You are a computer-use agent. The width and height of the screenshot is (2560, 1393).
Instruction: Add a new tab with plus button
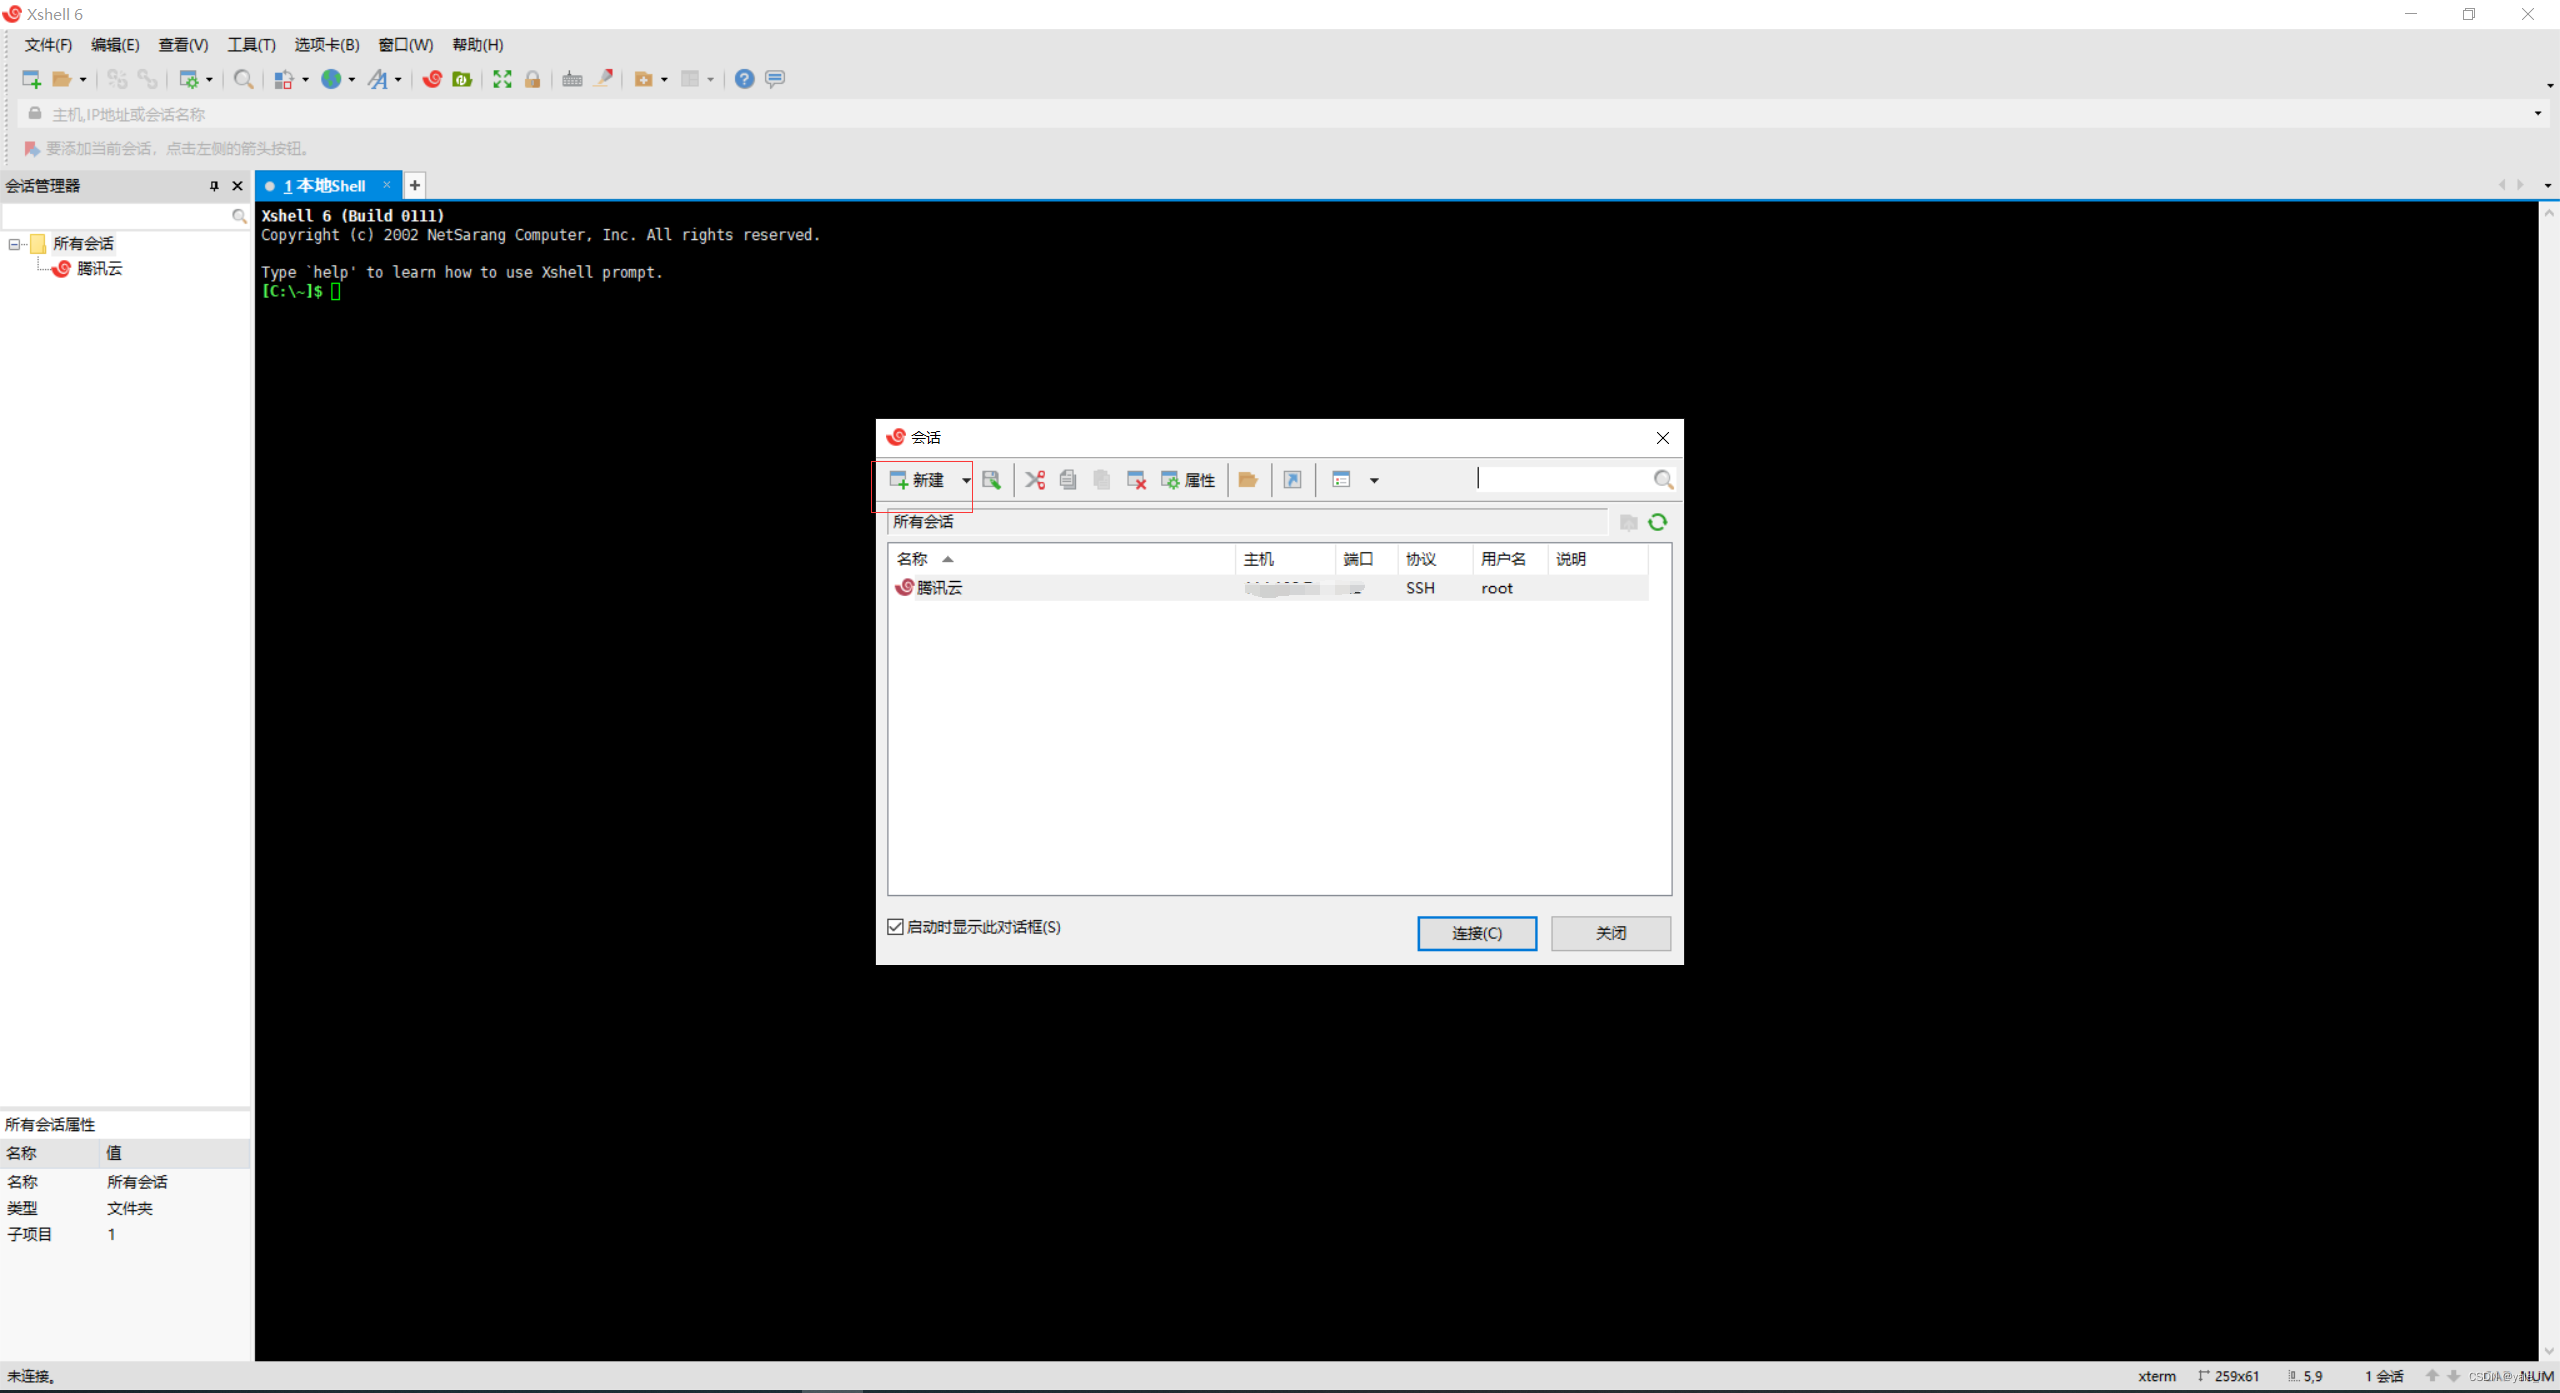[x=415, y=186]
